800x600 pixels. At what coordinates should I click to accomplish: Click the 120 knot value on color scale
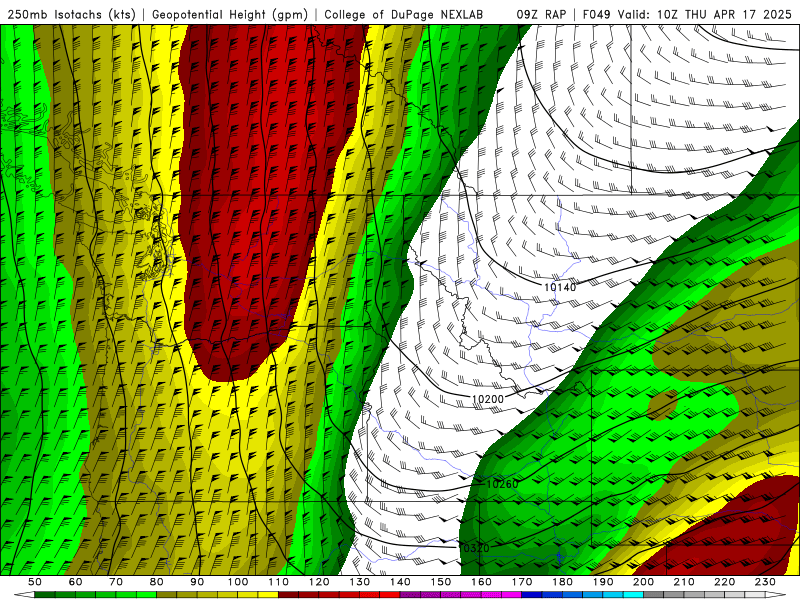[319, 582]
